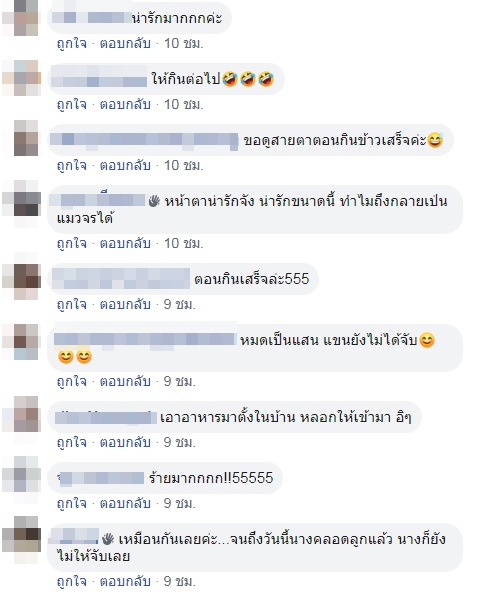Reply to the comment ร้ายมากกกก!!55555
The height and width of the screenshot is (599, 495).
[x=125, y=503]
